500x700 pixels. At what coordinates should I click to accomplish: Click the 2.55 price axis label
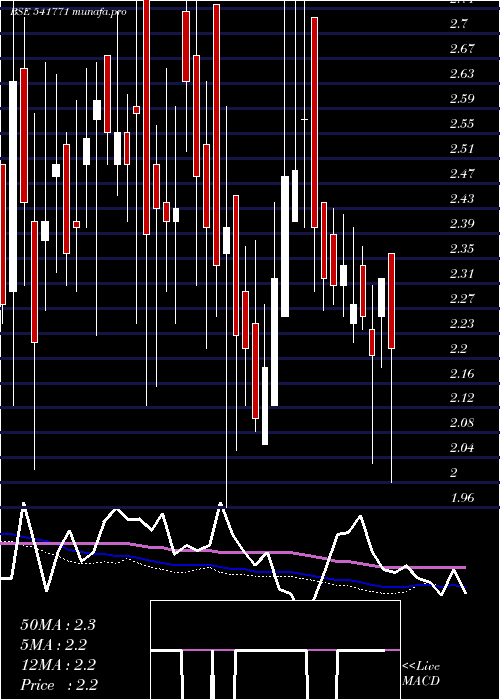(462, 123)
